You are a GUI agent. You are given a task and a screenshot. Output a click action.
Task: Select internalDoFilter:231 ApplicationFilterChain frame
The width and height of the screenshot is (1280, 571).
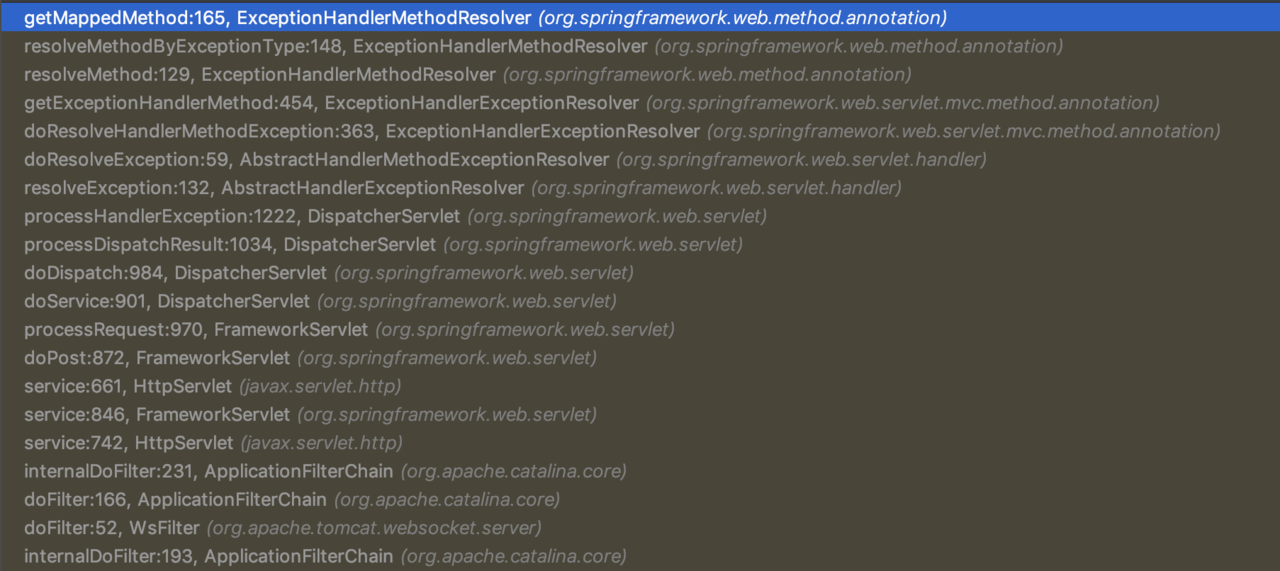click(x=640, y=471)
